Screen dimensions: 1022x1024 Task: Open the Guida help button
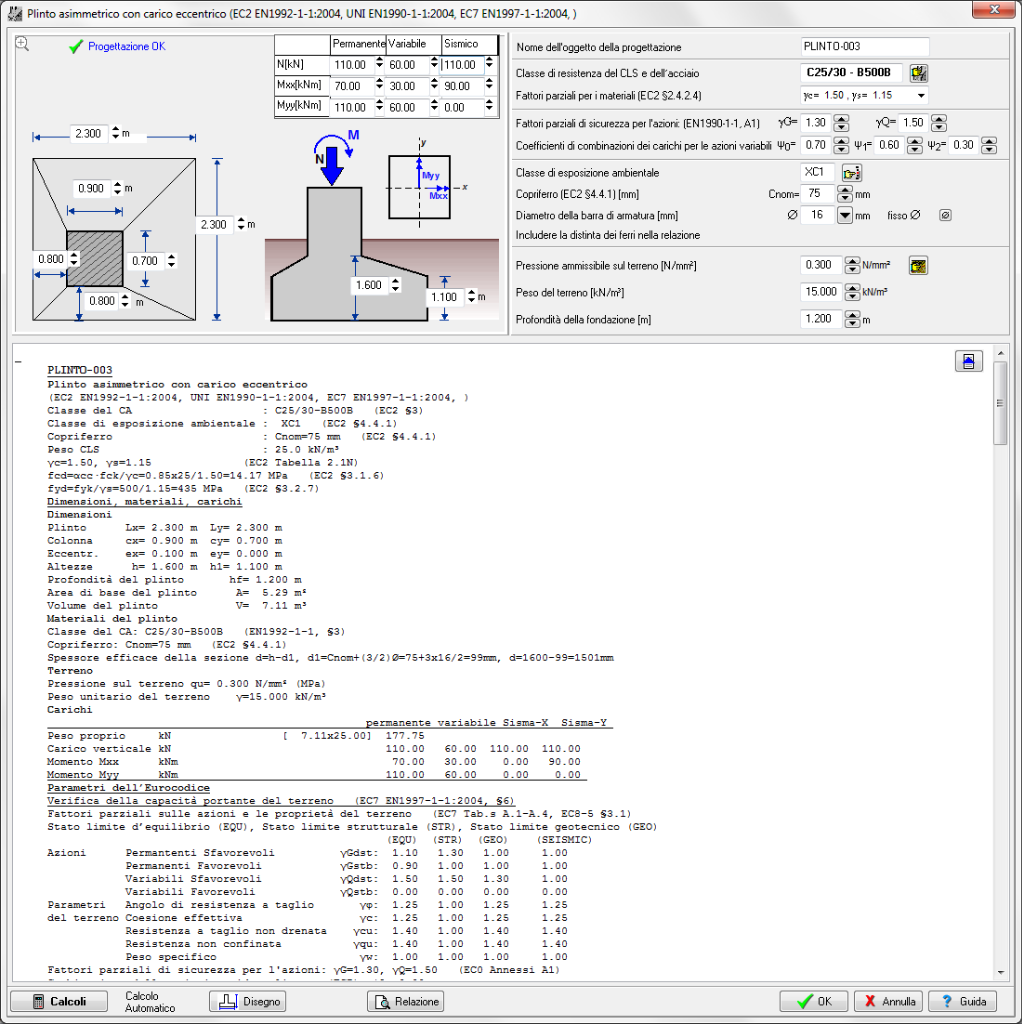963,1001
